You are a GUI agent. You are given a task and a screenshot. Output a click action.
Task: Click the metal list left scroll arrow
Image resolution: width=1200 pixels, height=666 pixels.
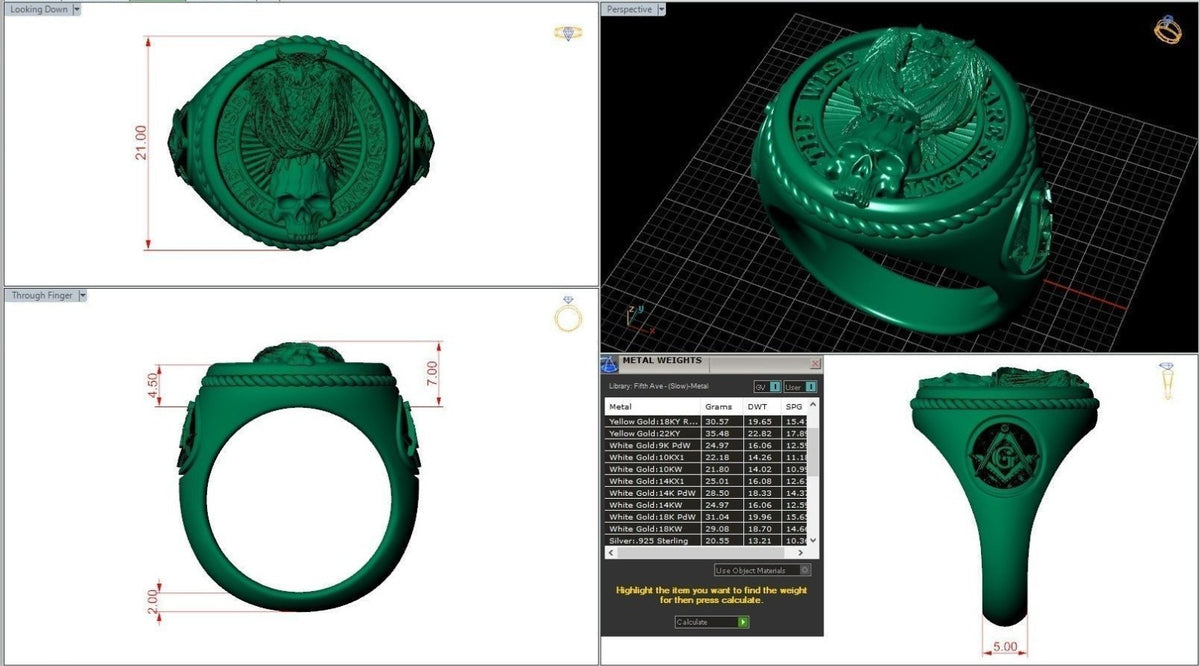click(x=610, y=552)
